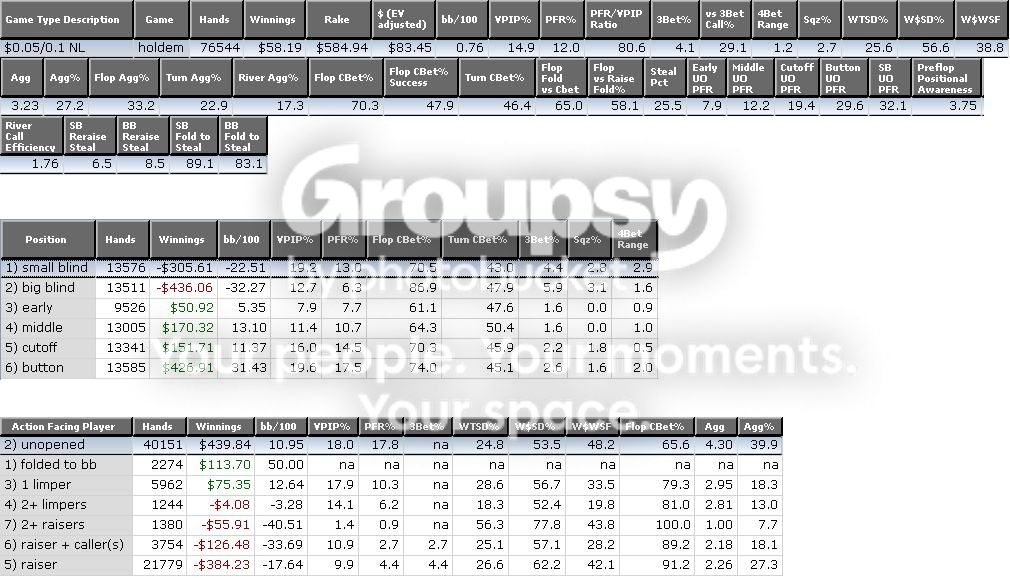Click the Turn Agg% column header

click(x=194, y=78)
